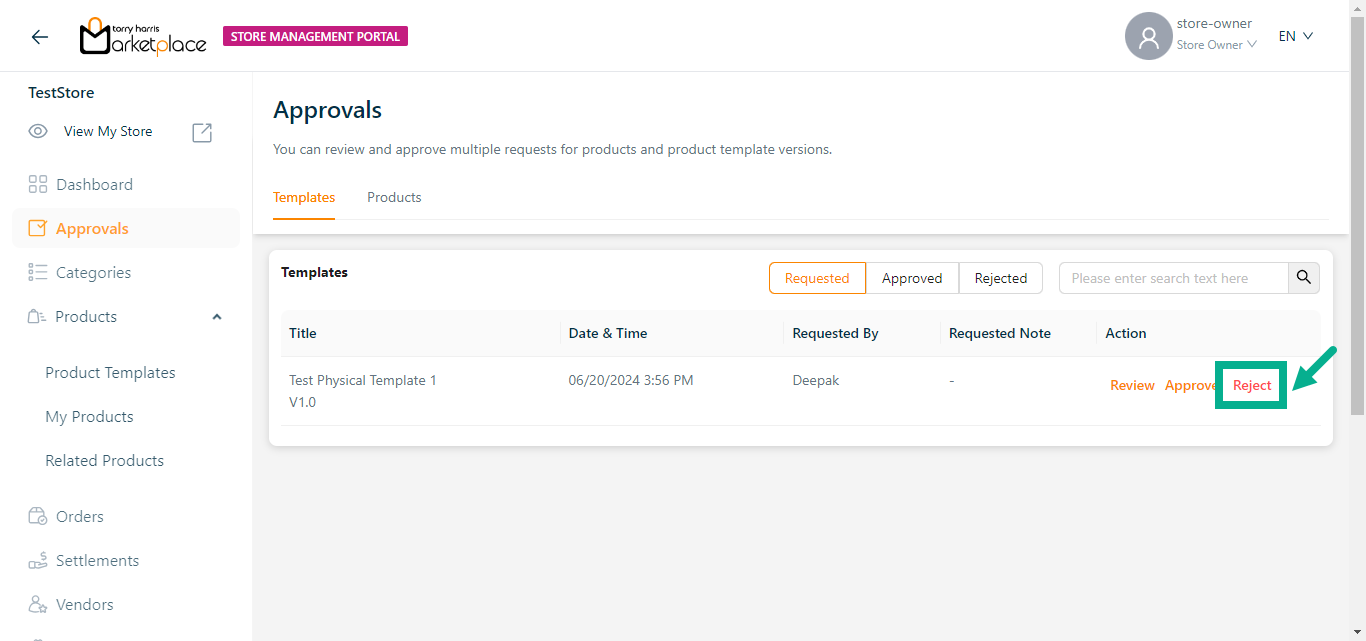Open the EN language dropdown

[1295, 36]
